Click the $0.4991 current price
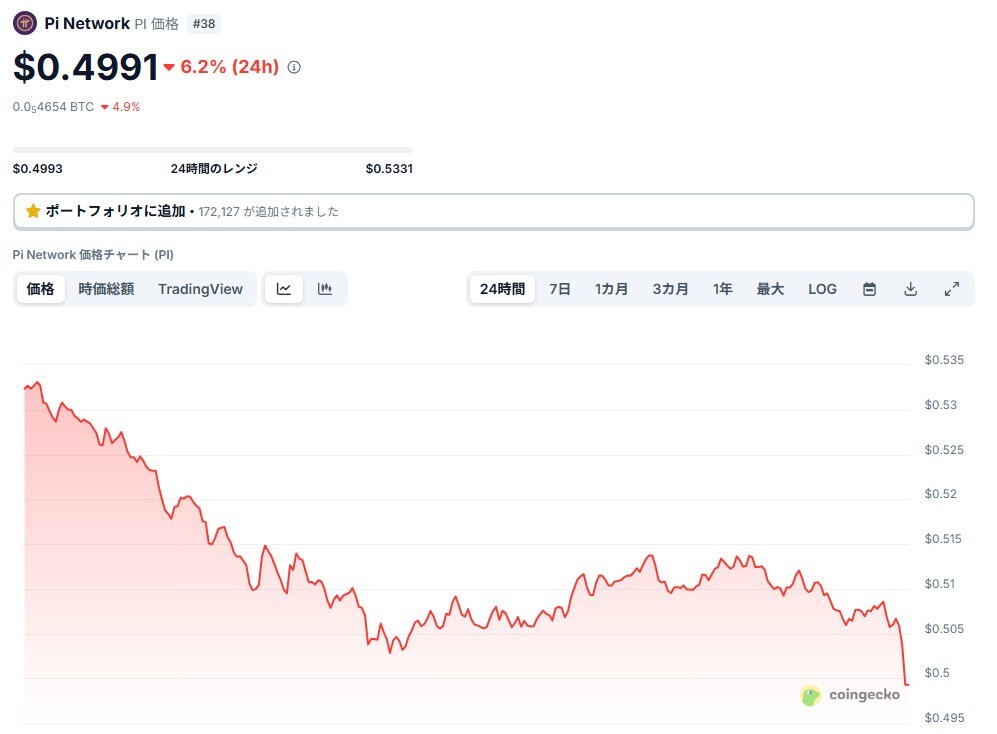Viewport: 997px width, 734px height. coord(86,67)
